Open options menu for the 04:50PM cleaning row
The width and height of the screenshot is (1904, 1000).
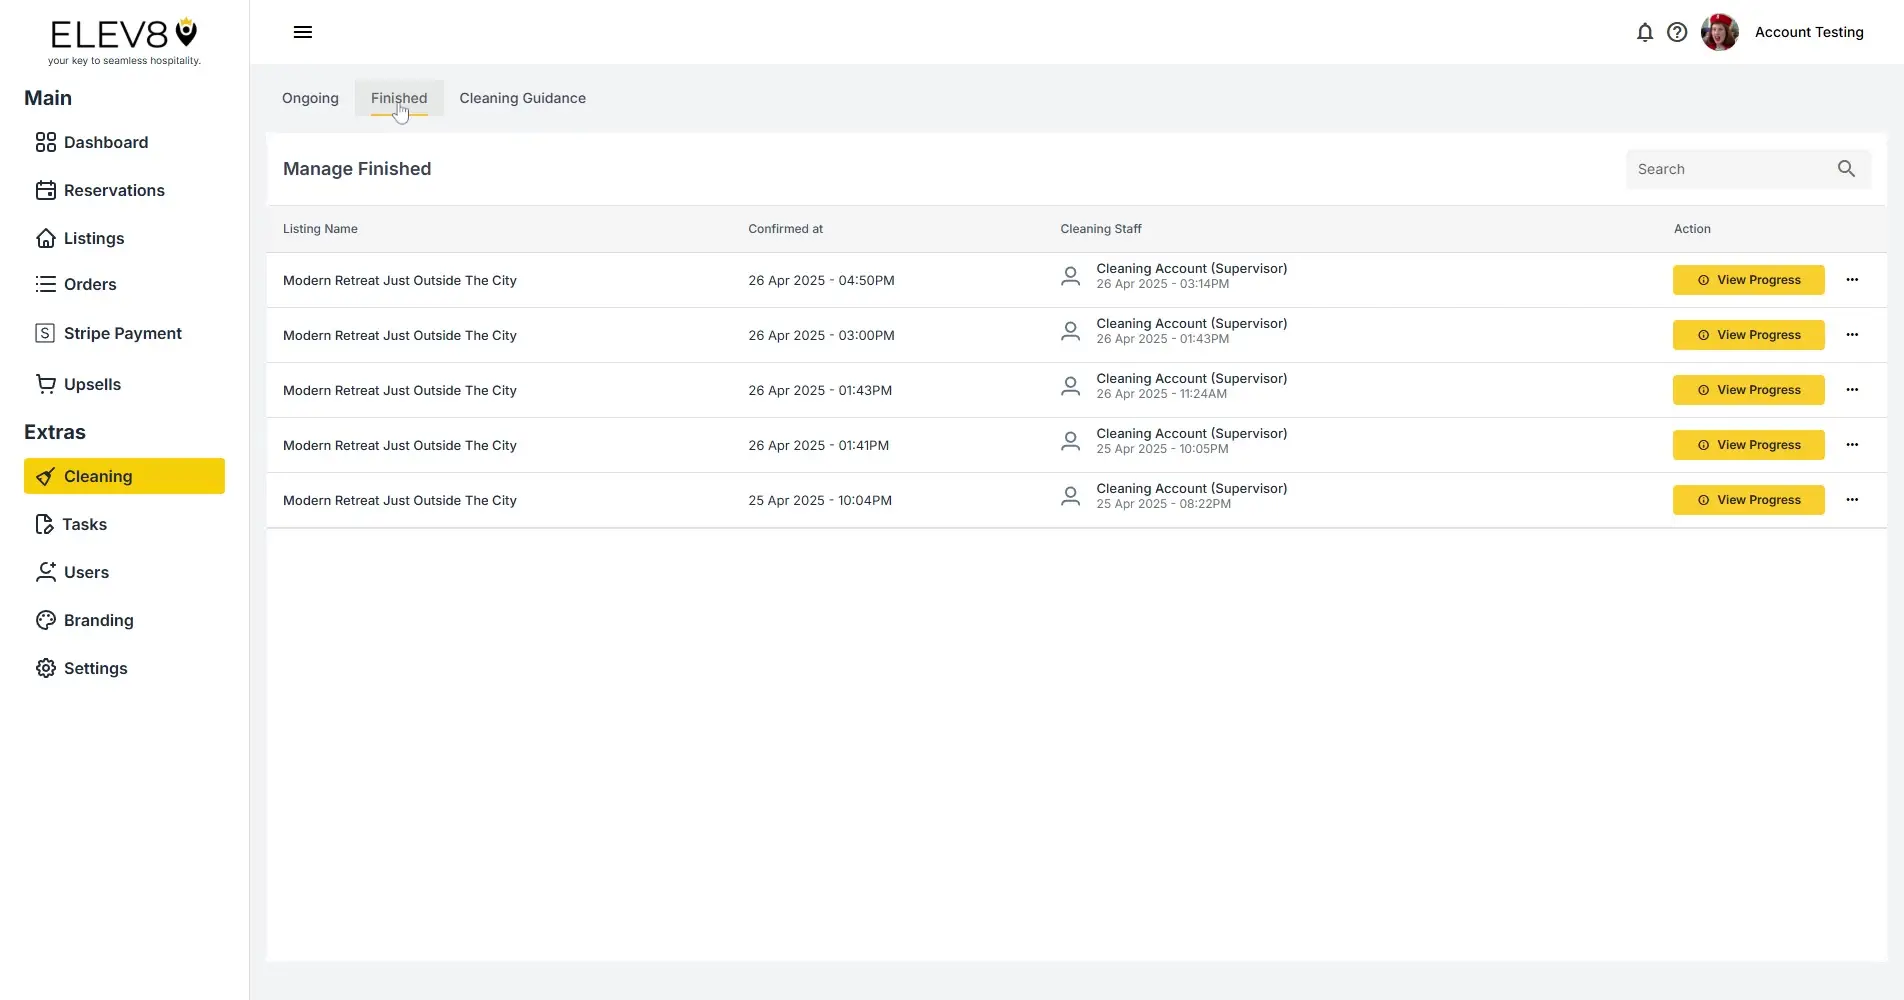[x=1851, y=280]
